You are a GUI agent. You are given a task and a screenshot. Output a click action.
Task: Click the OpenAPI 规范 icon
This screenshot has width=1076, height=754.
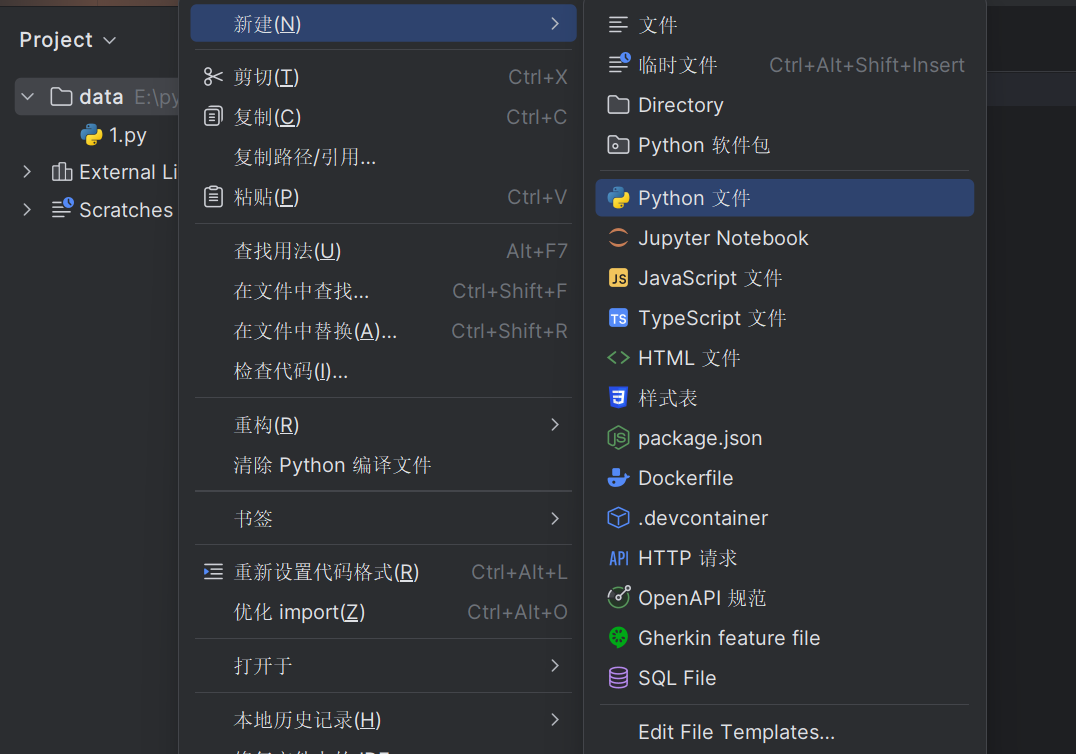coord(618,597)
